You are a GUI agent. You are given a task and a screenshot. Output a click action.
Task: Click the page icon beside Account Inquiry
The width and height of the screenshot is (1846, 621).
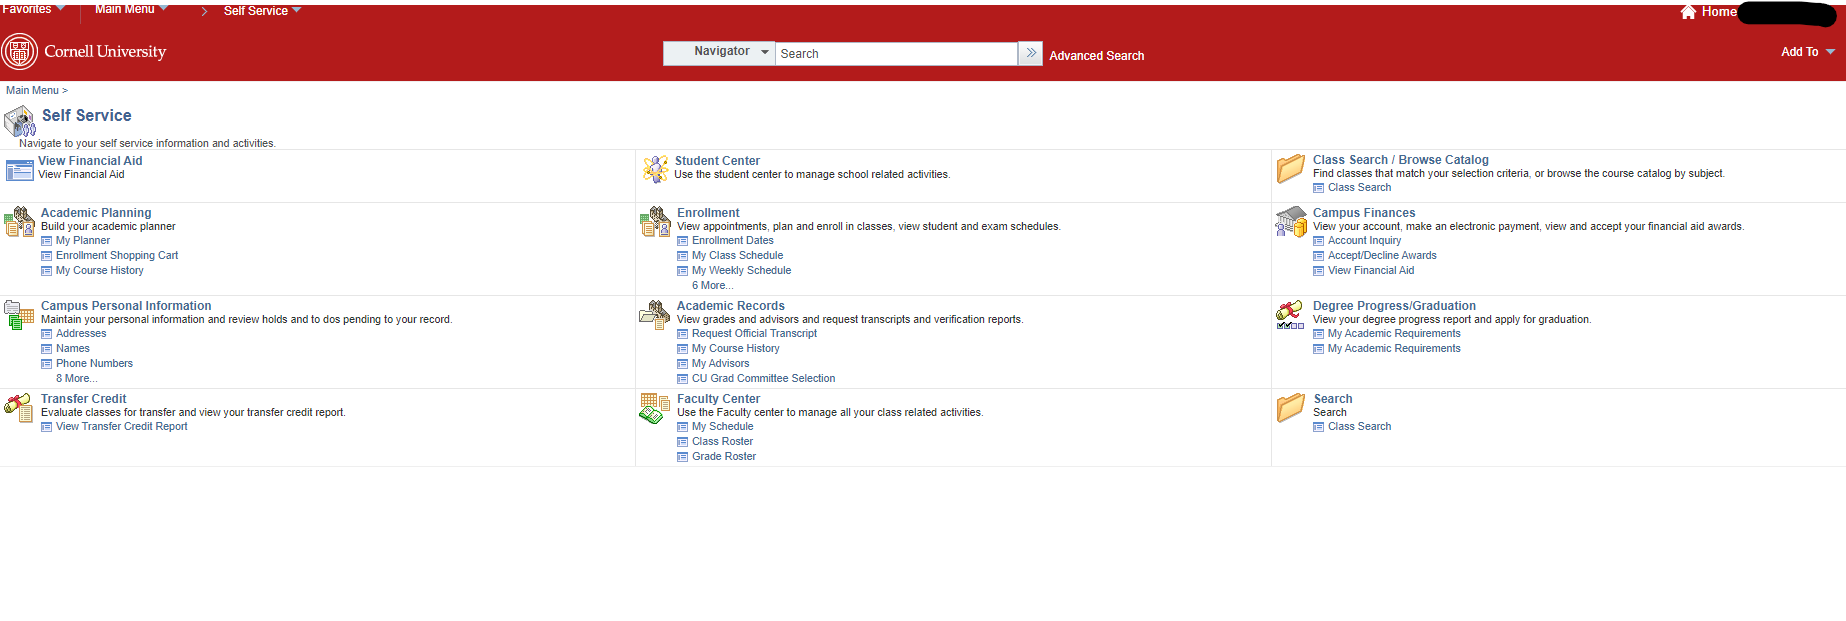pyautogui.click(x=1318, y=241)
